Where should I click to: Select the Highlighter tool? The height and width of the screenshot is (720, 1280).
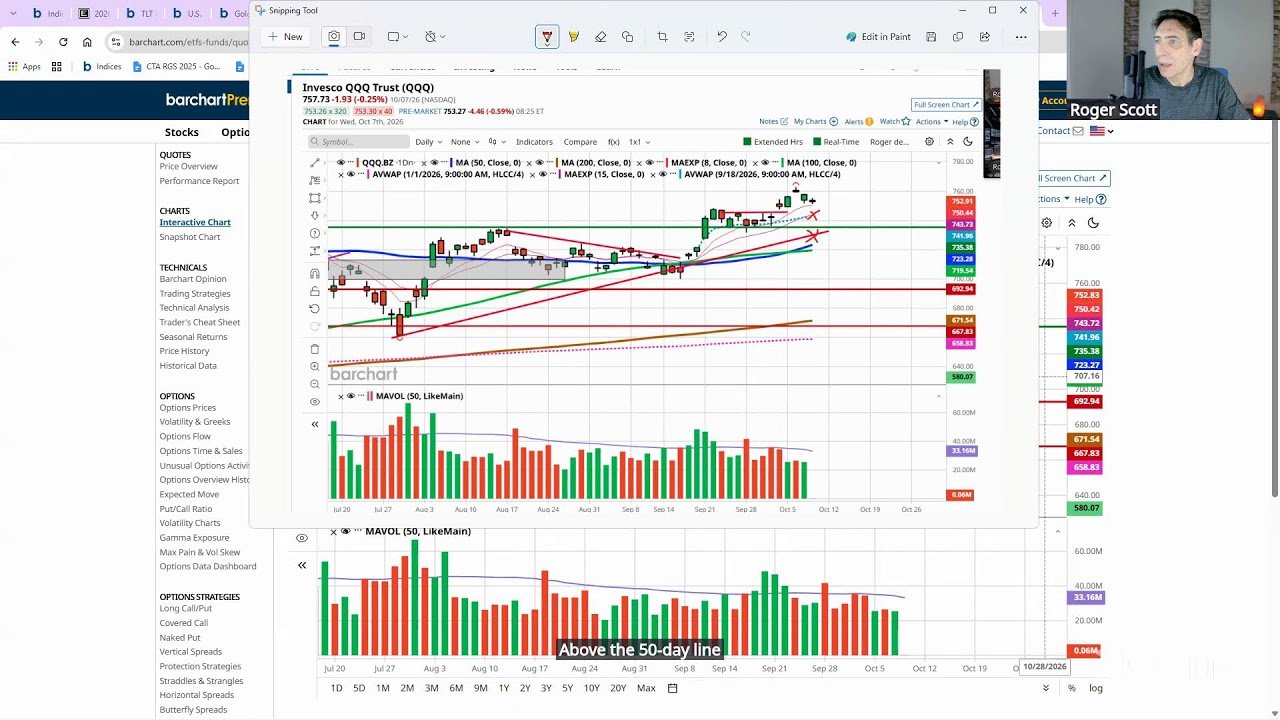(574, 37)
